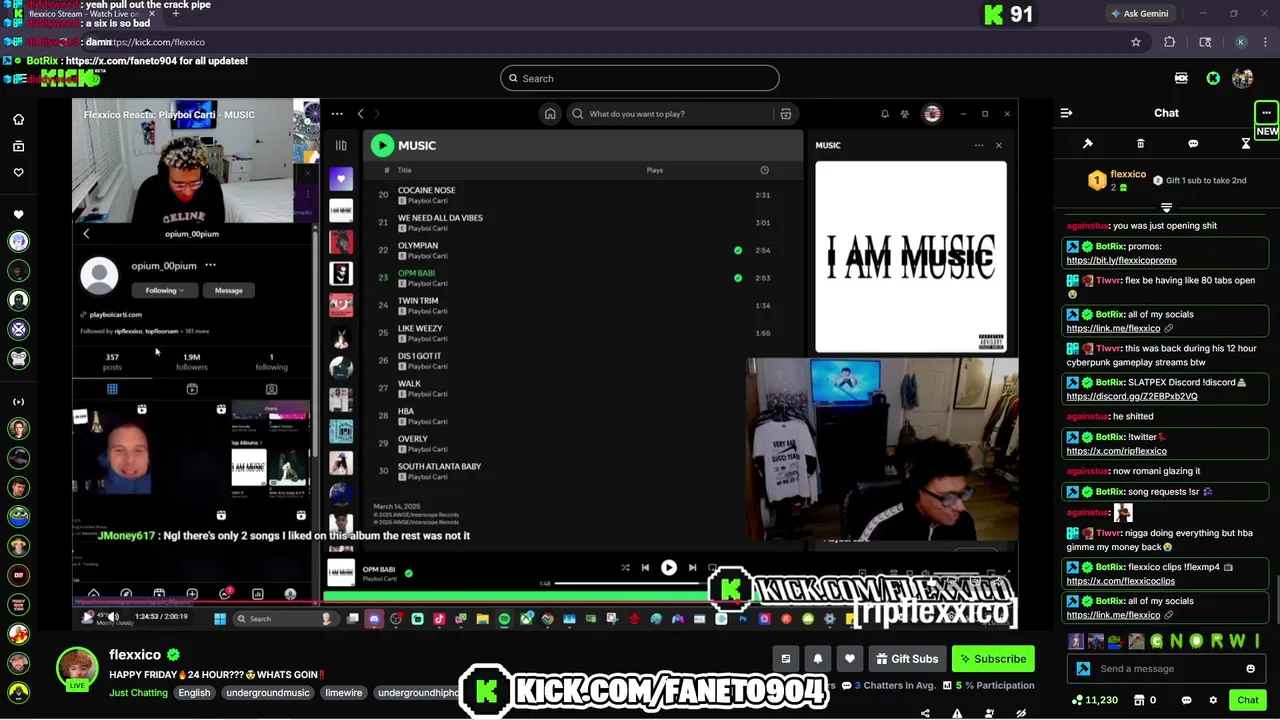Collapse the chat panel with arrow icon

pyautogui.click(x=1066, y=113)
